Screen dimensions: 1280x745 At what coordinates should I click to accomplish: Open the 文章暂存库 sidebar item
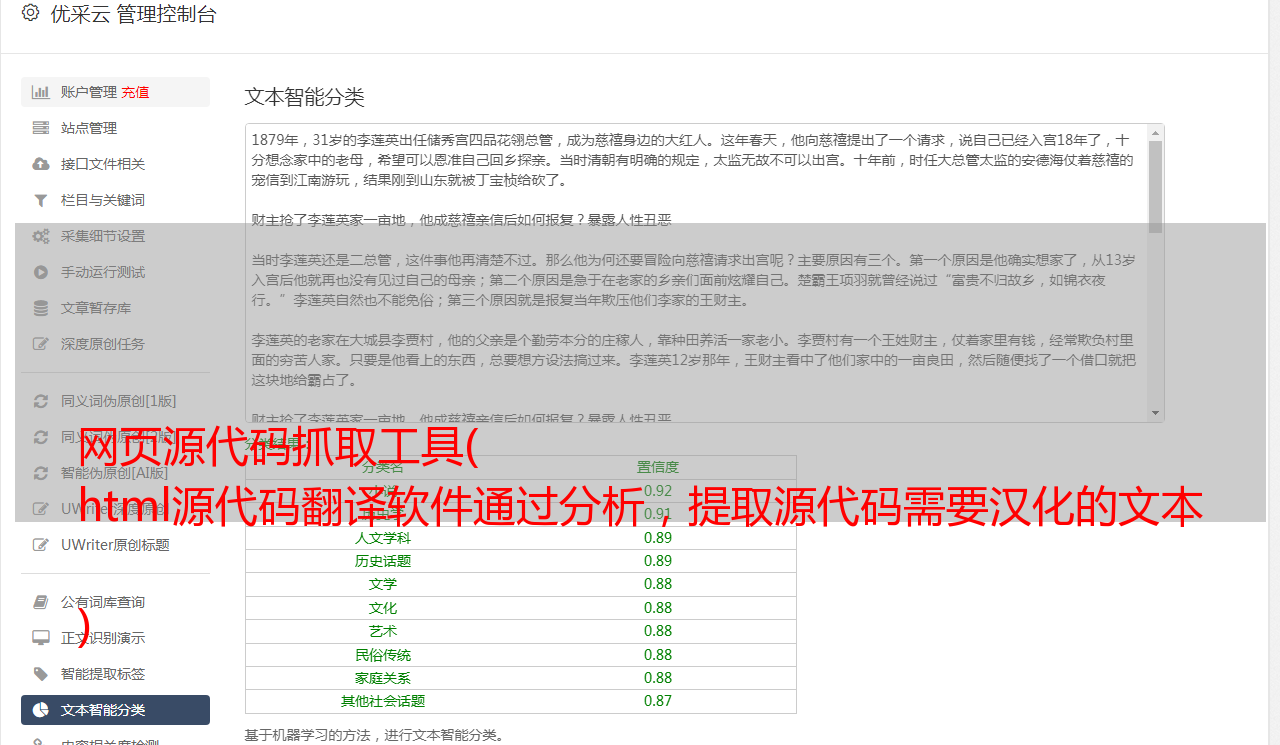115,308
